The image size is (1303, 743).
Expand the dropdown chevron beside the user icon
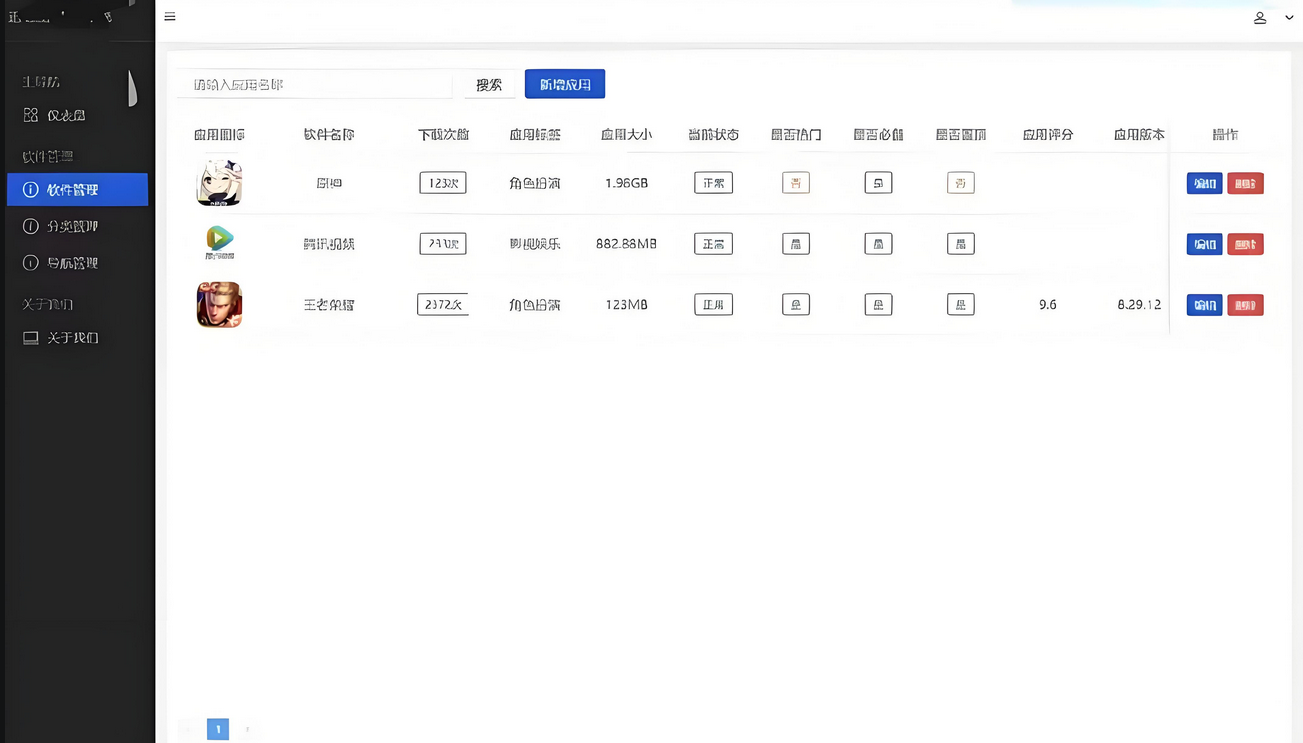pyautogui.click(x=1289, y=17)
